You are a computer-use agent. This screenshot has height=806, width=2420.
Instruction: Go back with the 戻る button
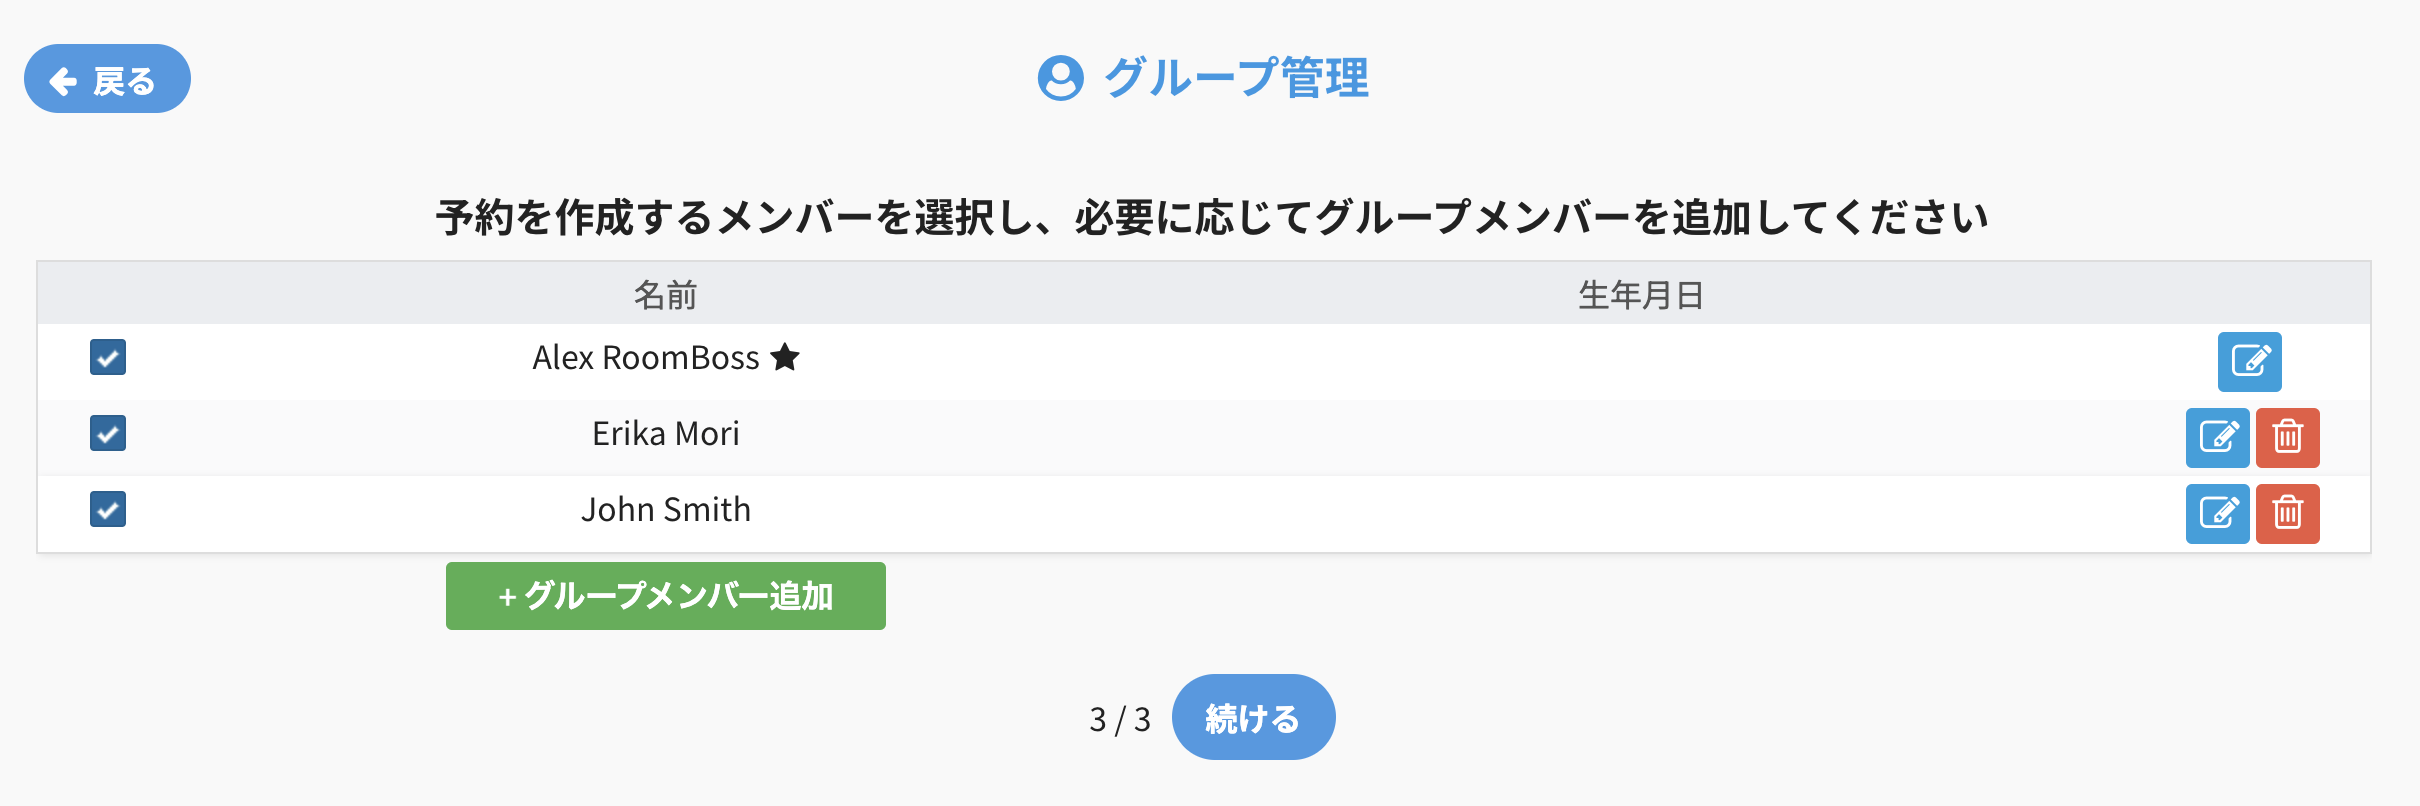pos(107,79)
